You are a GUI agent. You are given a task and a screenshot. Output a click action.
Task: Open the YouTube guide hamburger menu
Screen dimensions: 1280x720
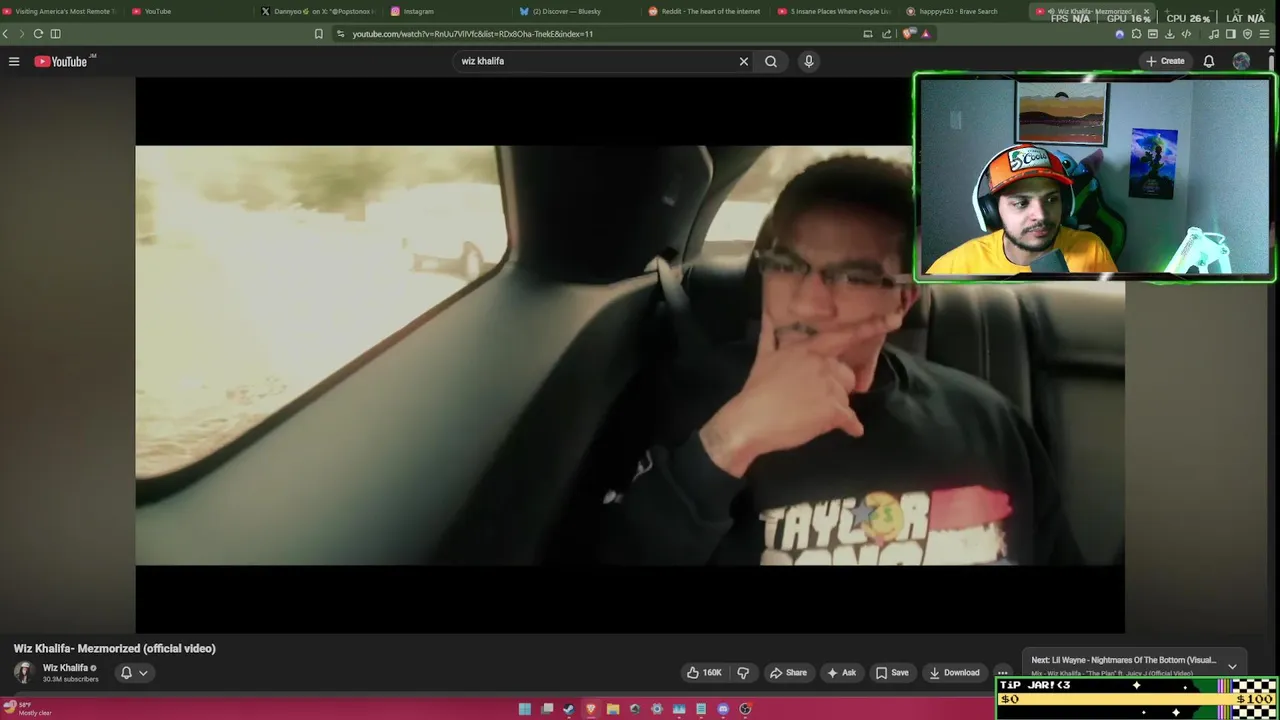[14, 61]
